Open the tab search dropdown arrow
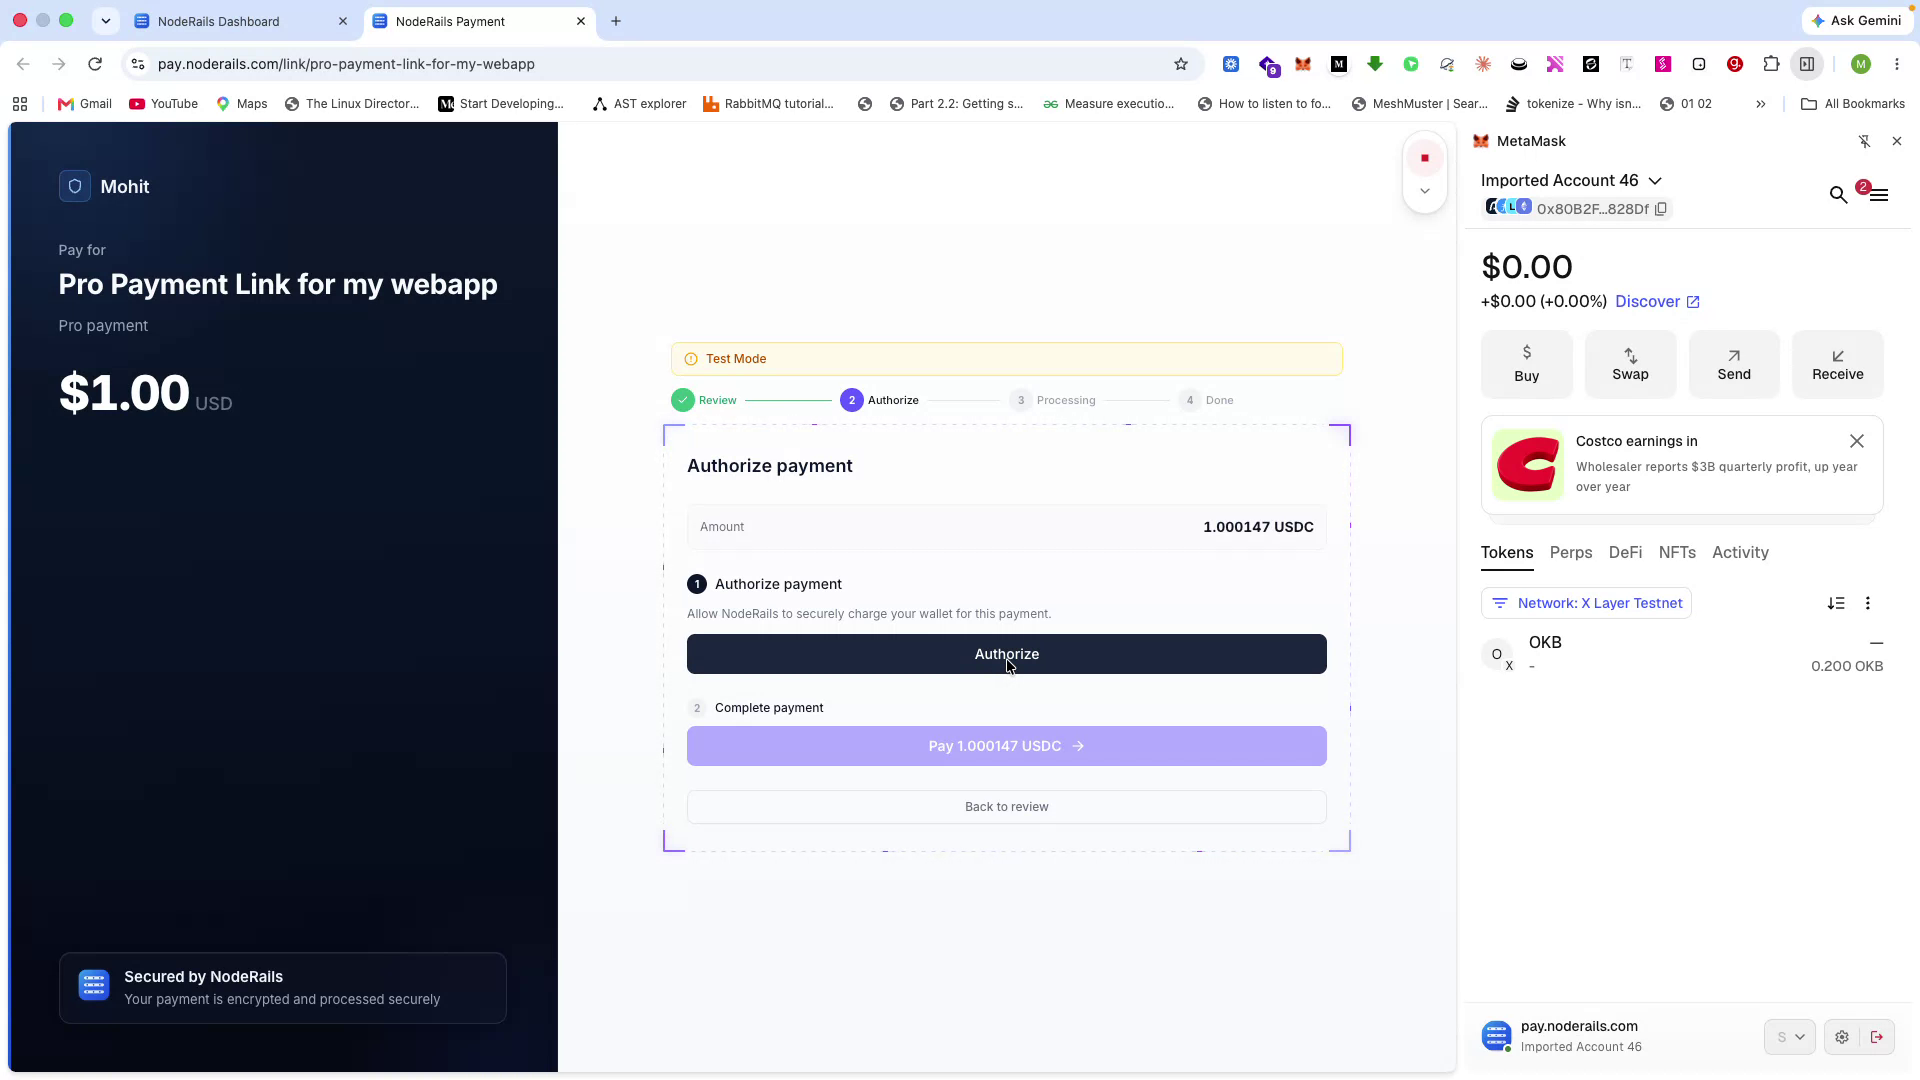Image resolution: width=1920 pixels, height=1080 pixels. [105, 21]
